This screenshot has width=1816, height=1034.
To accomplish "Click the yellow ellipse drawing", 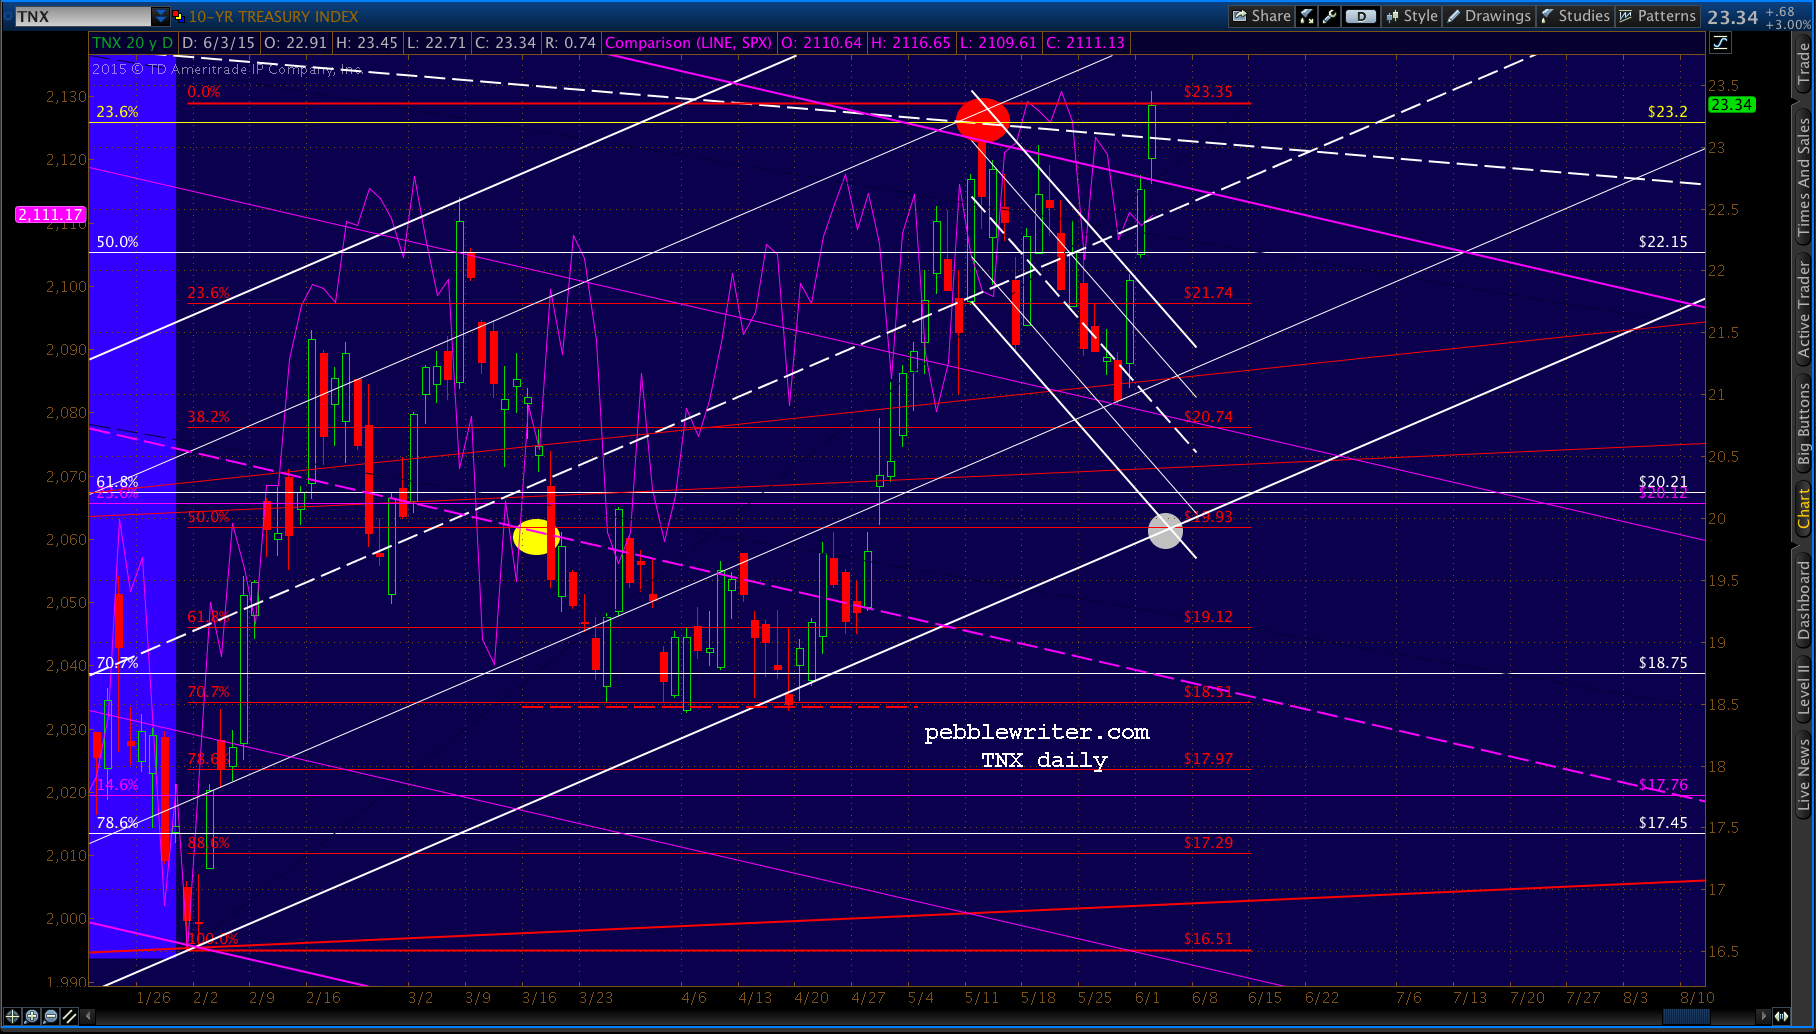I will pos(535,537).
